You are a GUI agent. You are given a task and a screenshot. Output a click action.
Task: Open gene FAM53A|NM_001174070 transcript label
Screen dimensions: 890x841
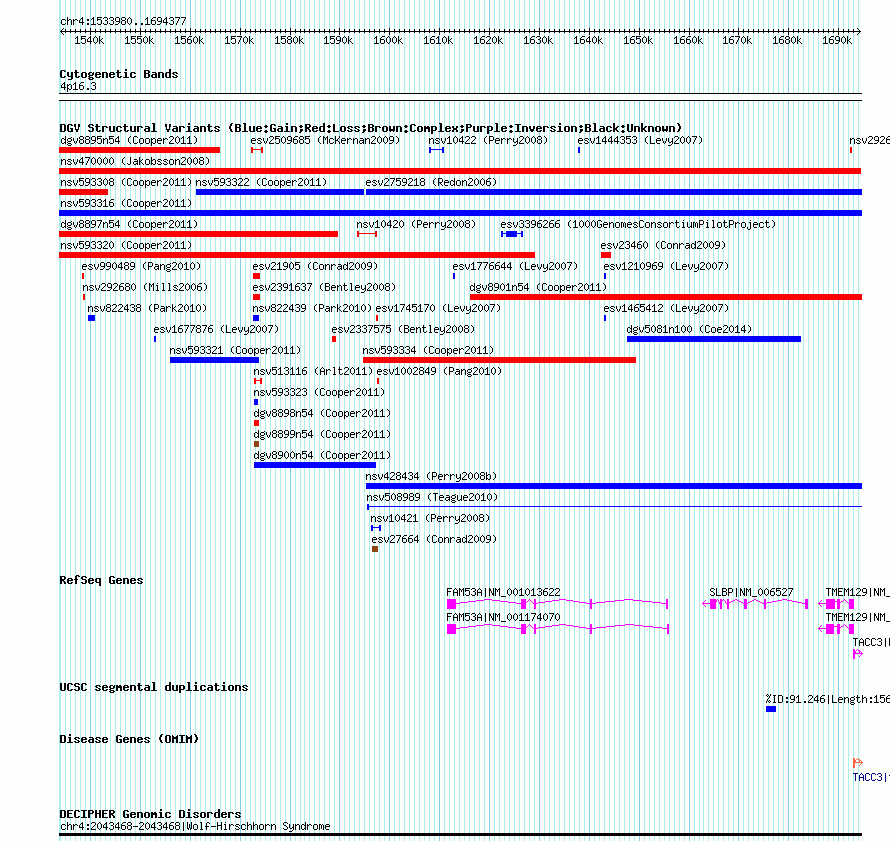pos(503,617)
